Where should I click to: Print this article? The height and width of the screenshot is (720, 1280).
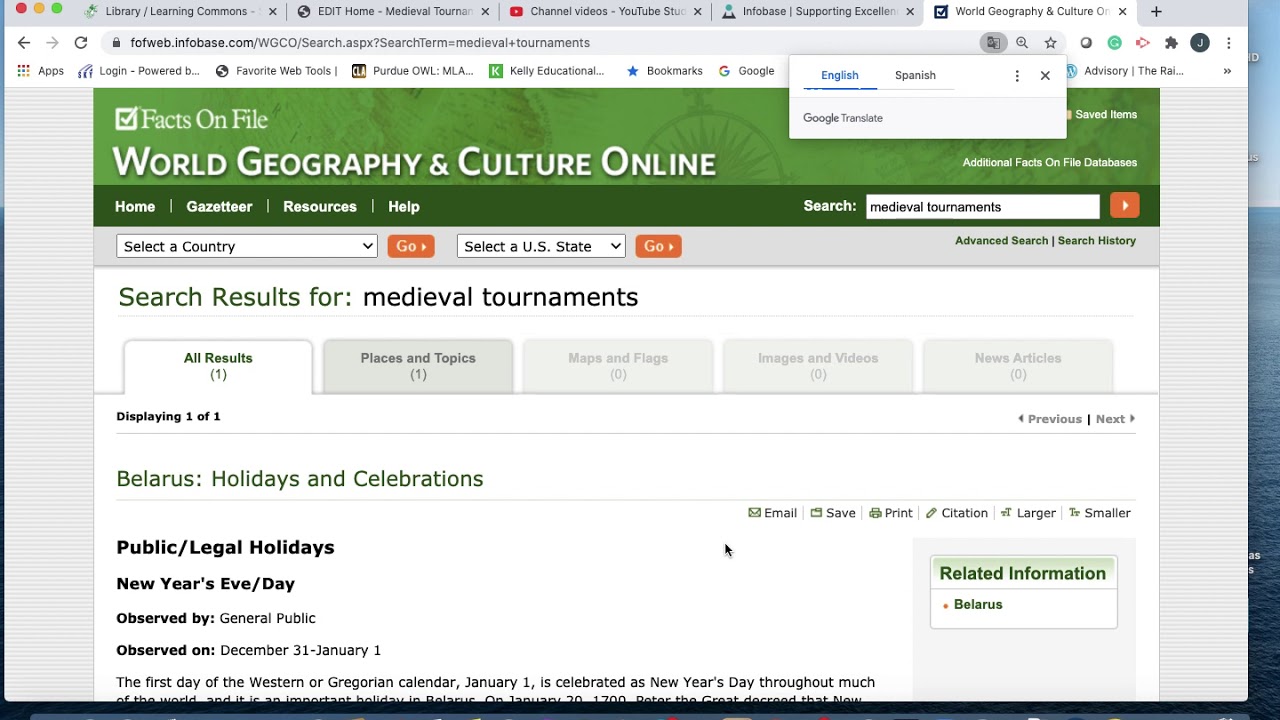(891, 513)
